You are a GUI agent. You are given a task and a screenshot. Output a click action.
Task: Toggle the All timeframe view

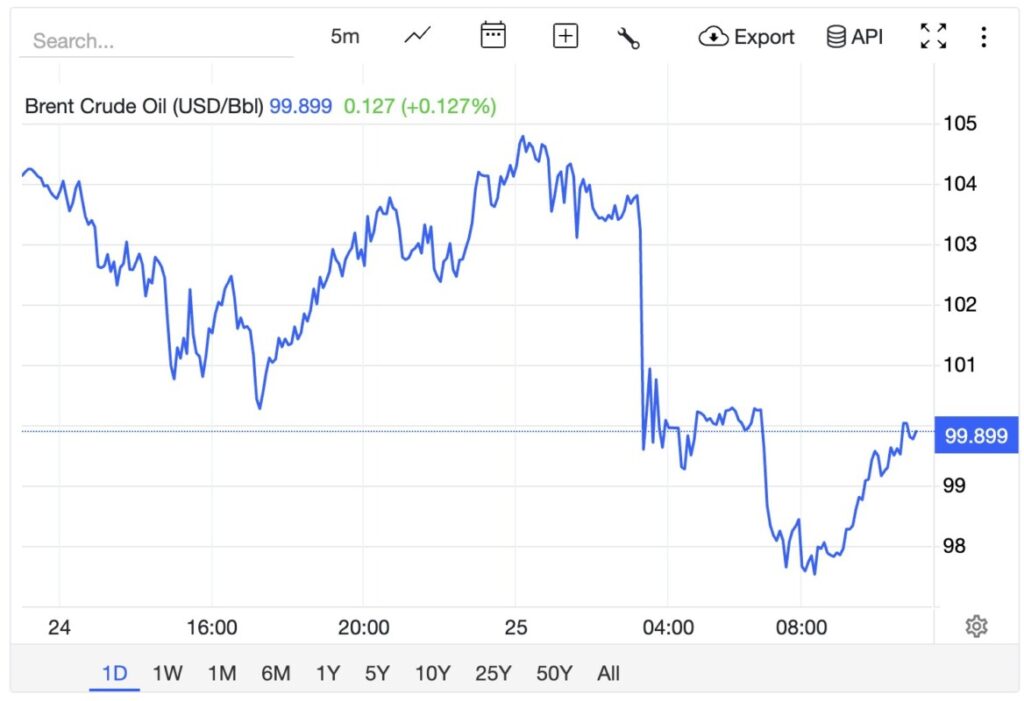pyautogui.click(x=608, y=674)
